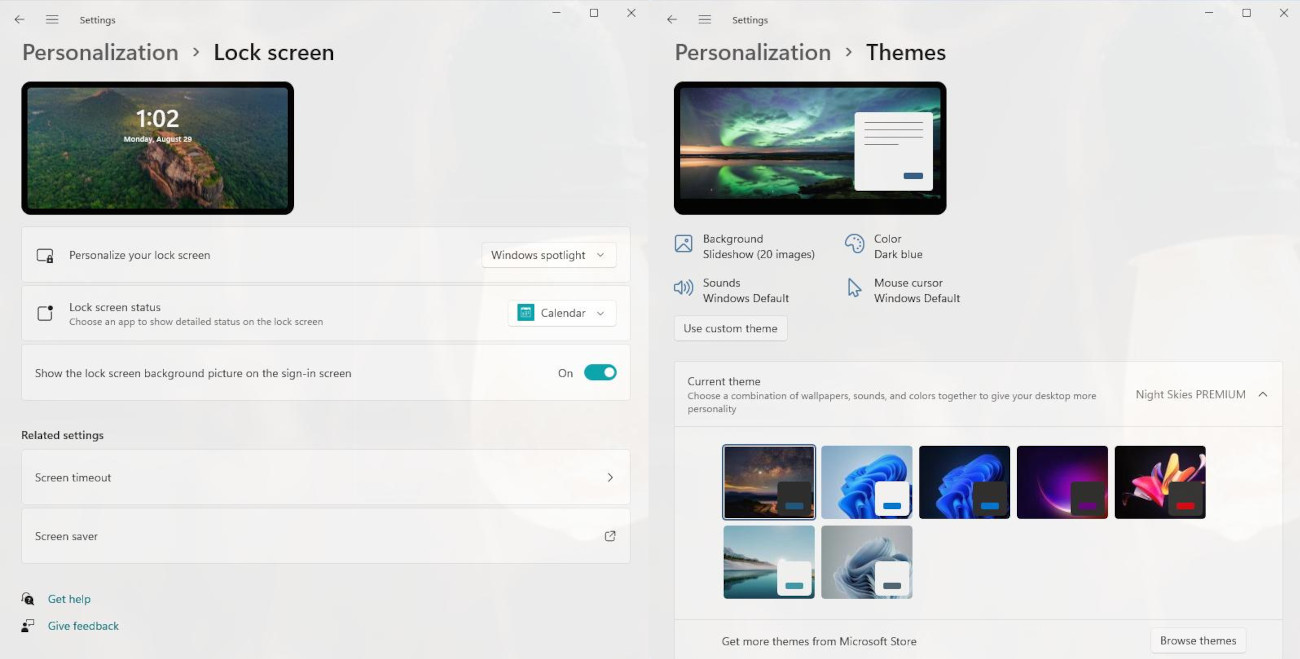Select the Windows light bloom theme
Image resolution: width=1300 pixels, height=659 pixels.
coord(867,482)
